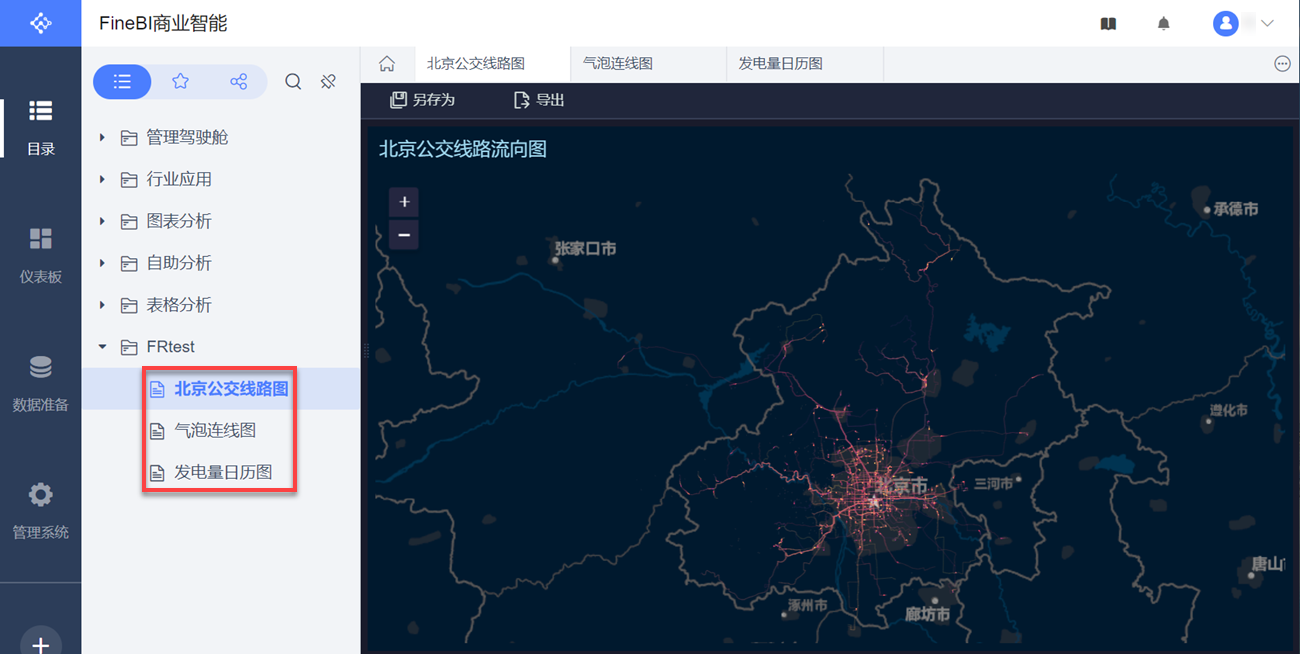Click the user avatar icon
The width and height of the screenshot is (1300, 654).
[1226, 23]
